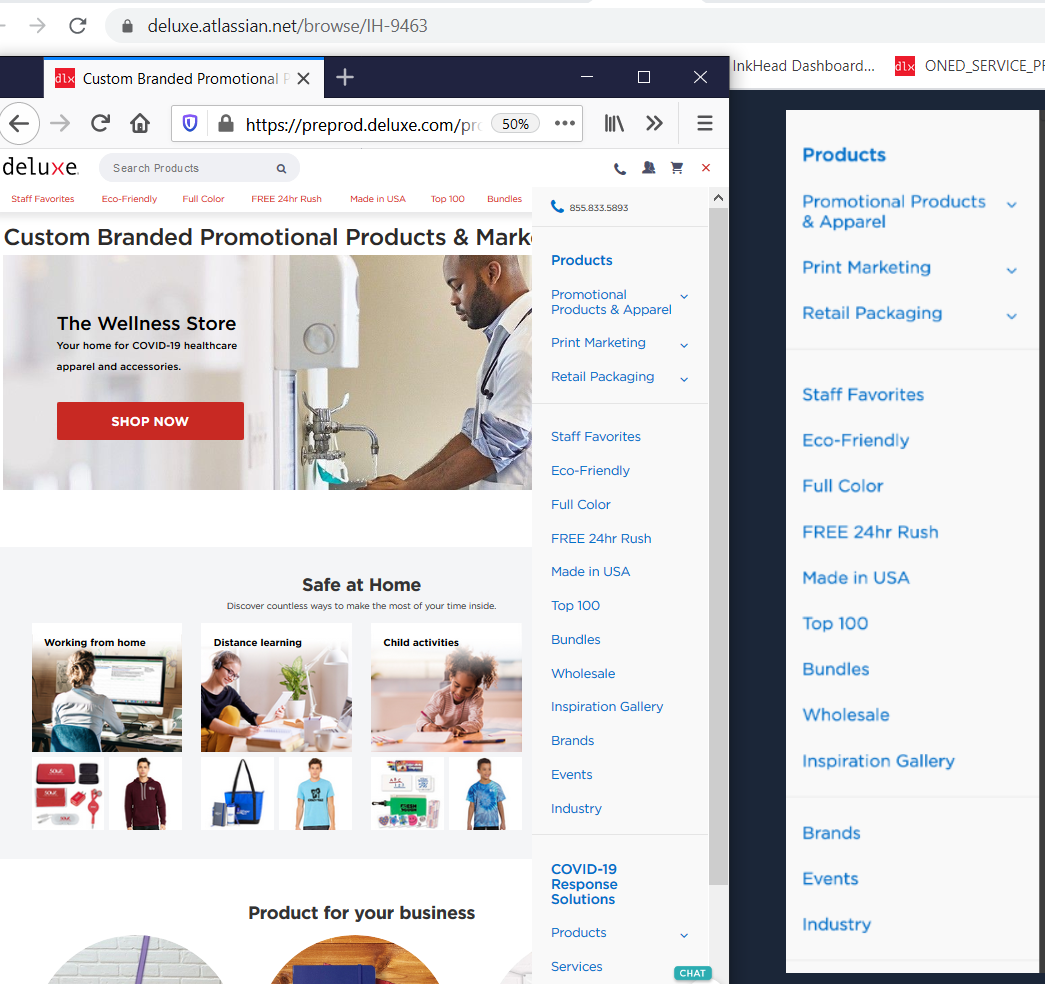Open the Firefox hamburger menu
Image resolution: width=1045 pixels, height=984 pixels.
pyautogui.click(x=705, y=123)
